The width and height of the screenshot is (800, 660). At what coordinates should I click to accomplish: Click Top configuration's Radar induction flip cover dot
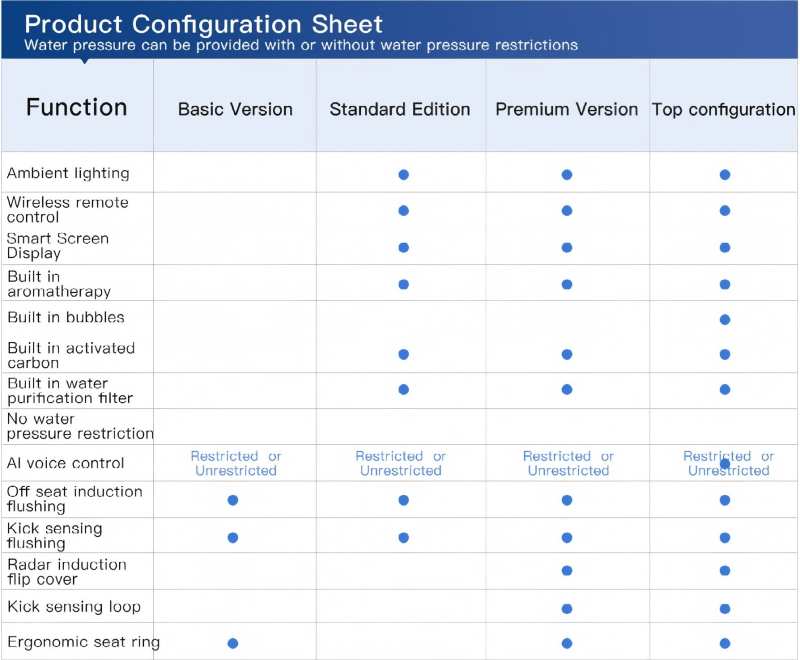click(x=725, y=571)
